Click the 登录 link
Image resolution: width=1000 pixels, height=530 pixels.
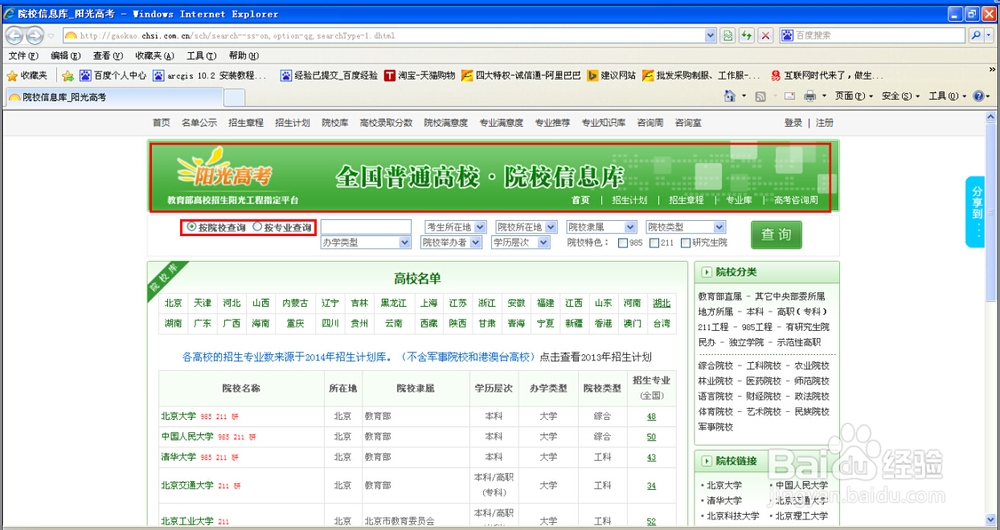point(793,123)
